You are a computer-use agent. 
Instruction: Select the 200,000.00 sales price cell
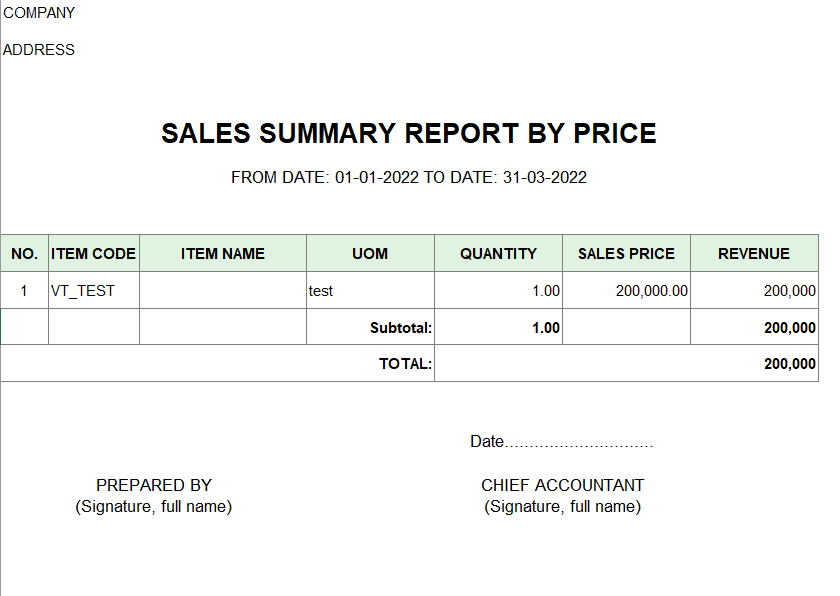626,290
